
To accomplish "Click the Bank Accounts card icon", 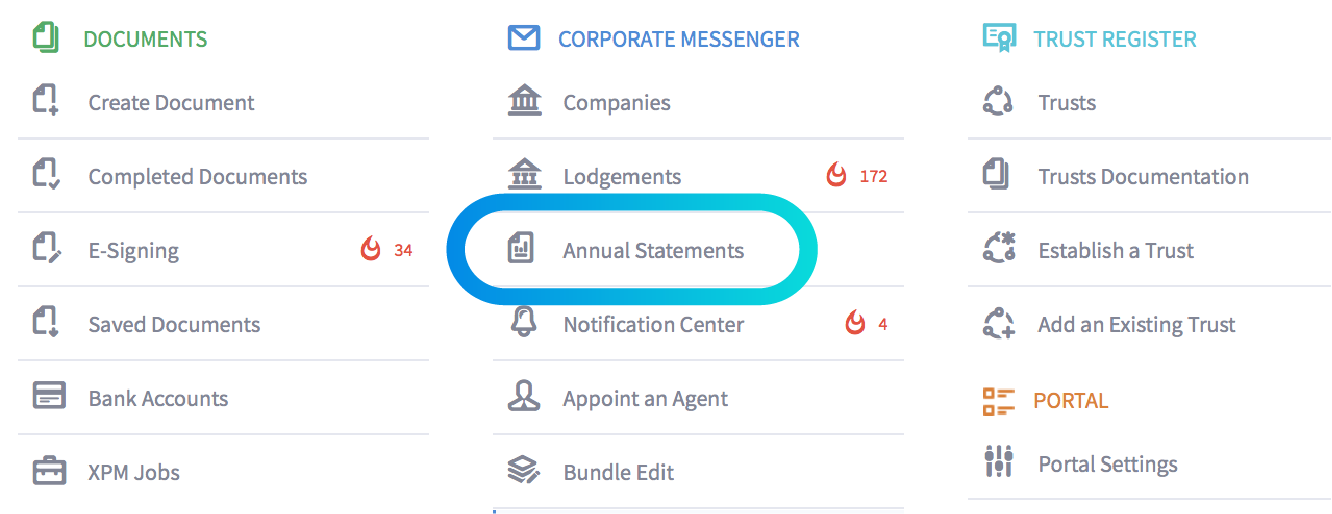I will click(49, 396).
